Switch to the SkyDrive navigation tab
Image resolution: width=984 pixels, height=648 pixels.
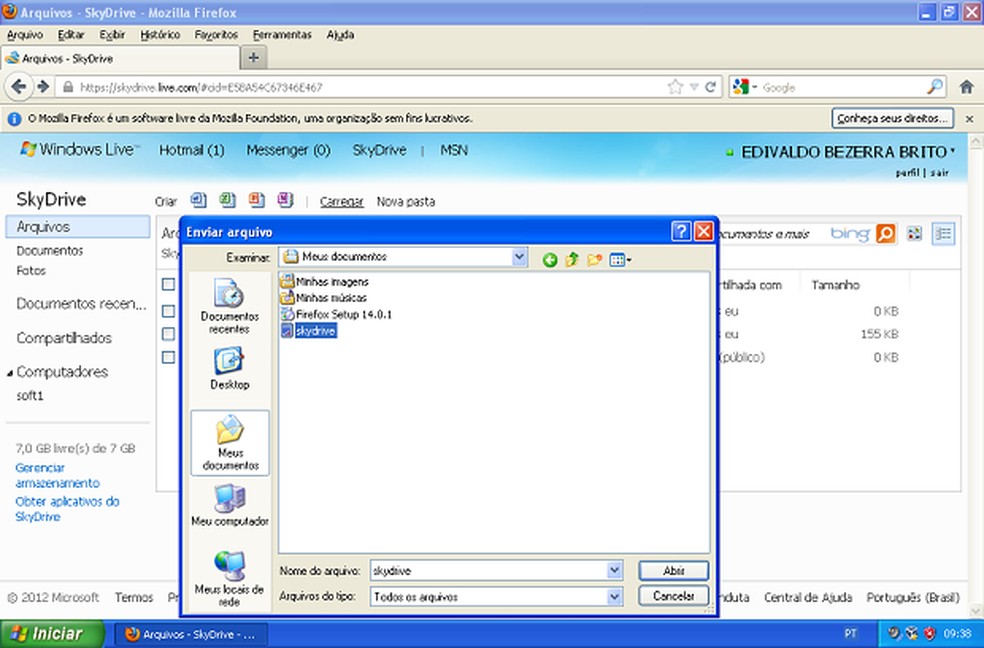pos(379,150)
